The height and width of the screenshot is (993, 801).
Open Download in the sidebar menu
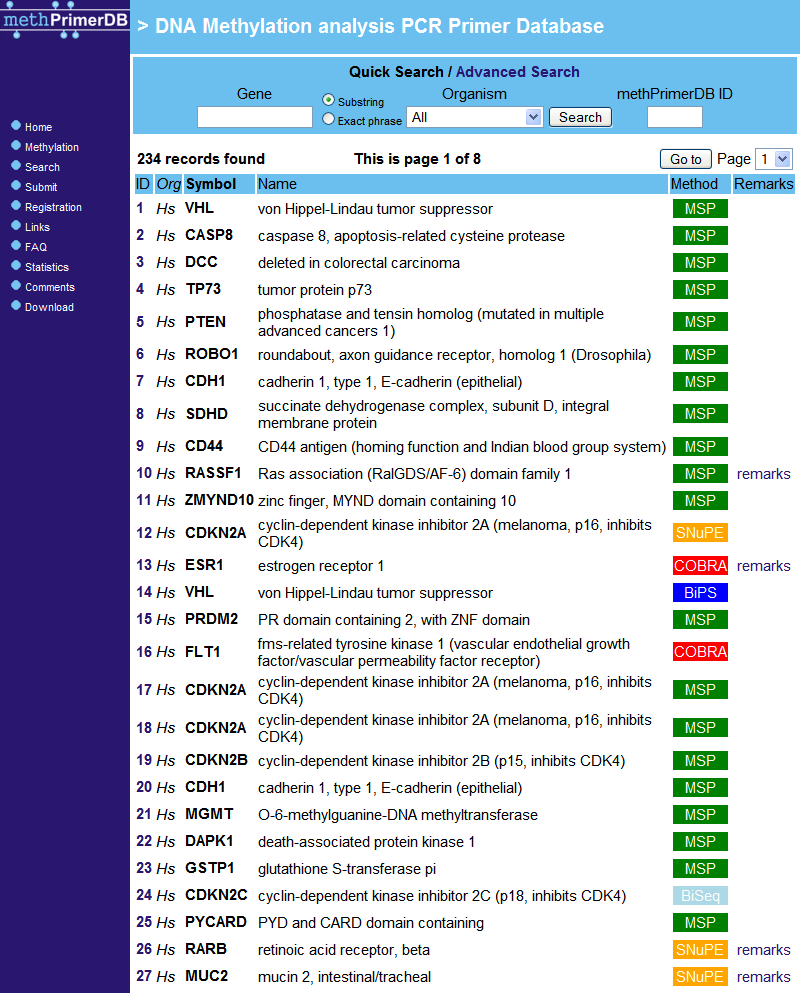point(49,307)
